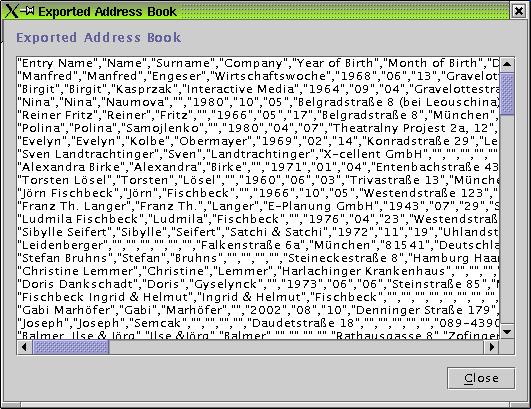Click the "Fischbeck Ingrid & Helmut" row
Viewport: 531px width, 409px height.
click(258, 297)
